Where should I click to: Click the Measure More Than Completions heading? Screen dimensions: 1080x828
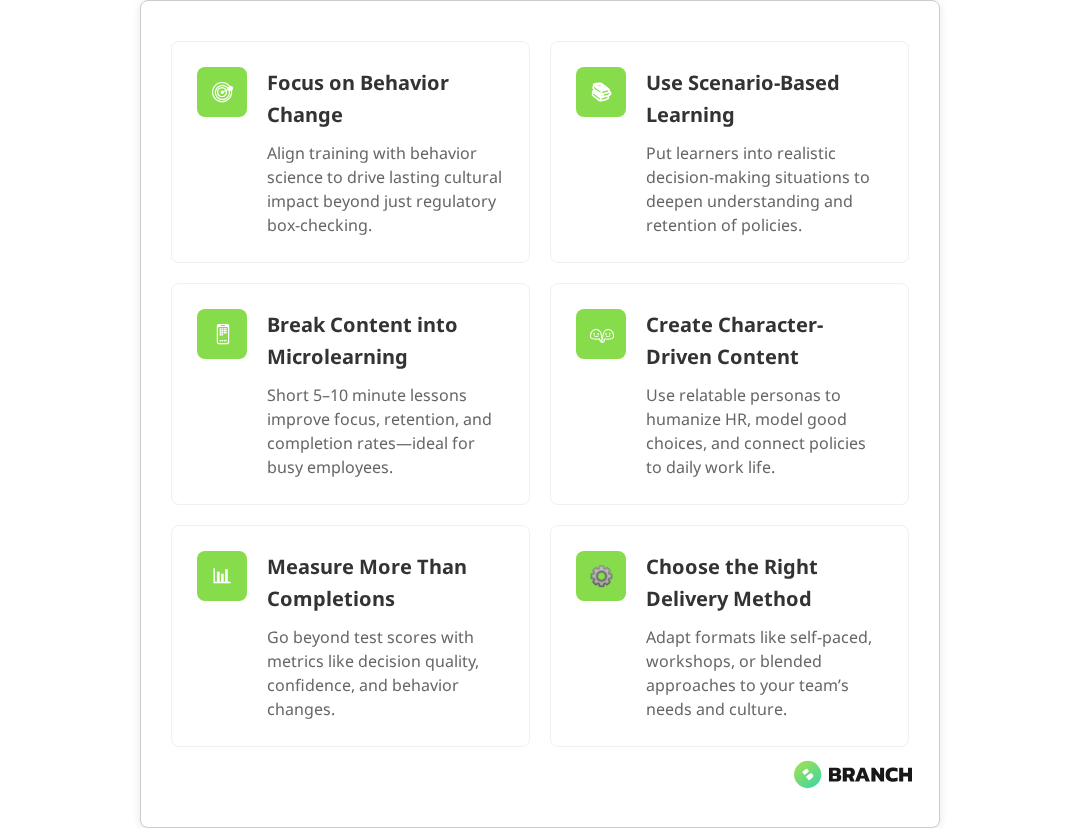coord(367,583)
